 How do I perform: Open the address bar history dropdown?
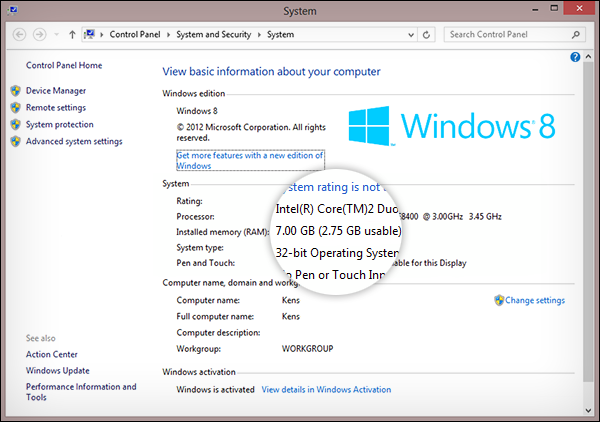411,35
